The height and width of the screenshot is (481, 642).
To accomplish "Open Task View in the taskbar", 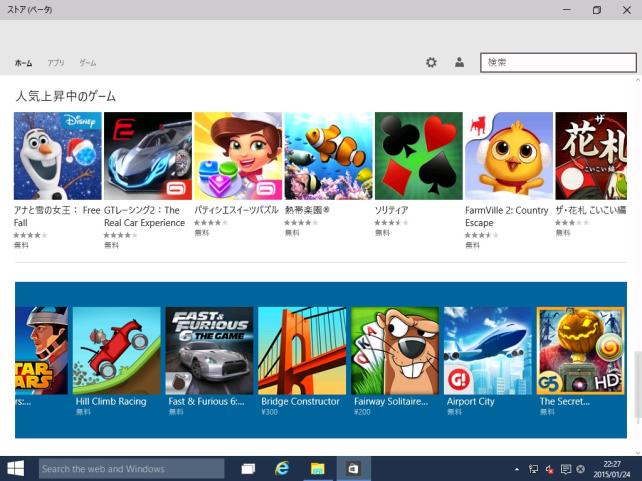I will point(248,469).
